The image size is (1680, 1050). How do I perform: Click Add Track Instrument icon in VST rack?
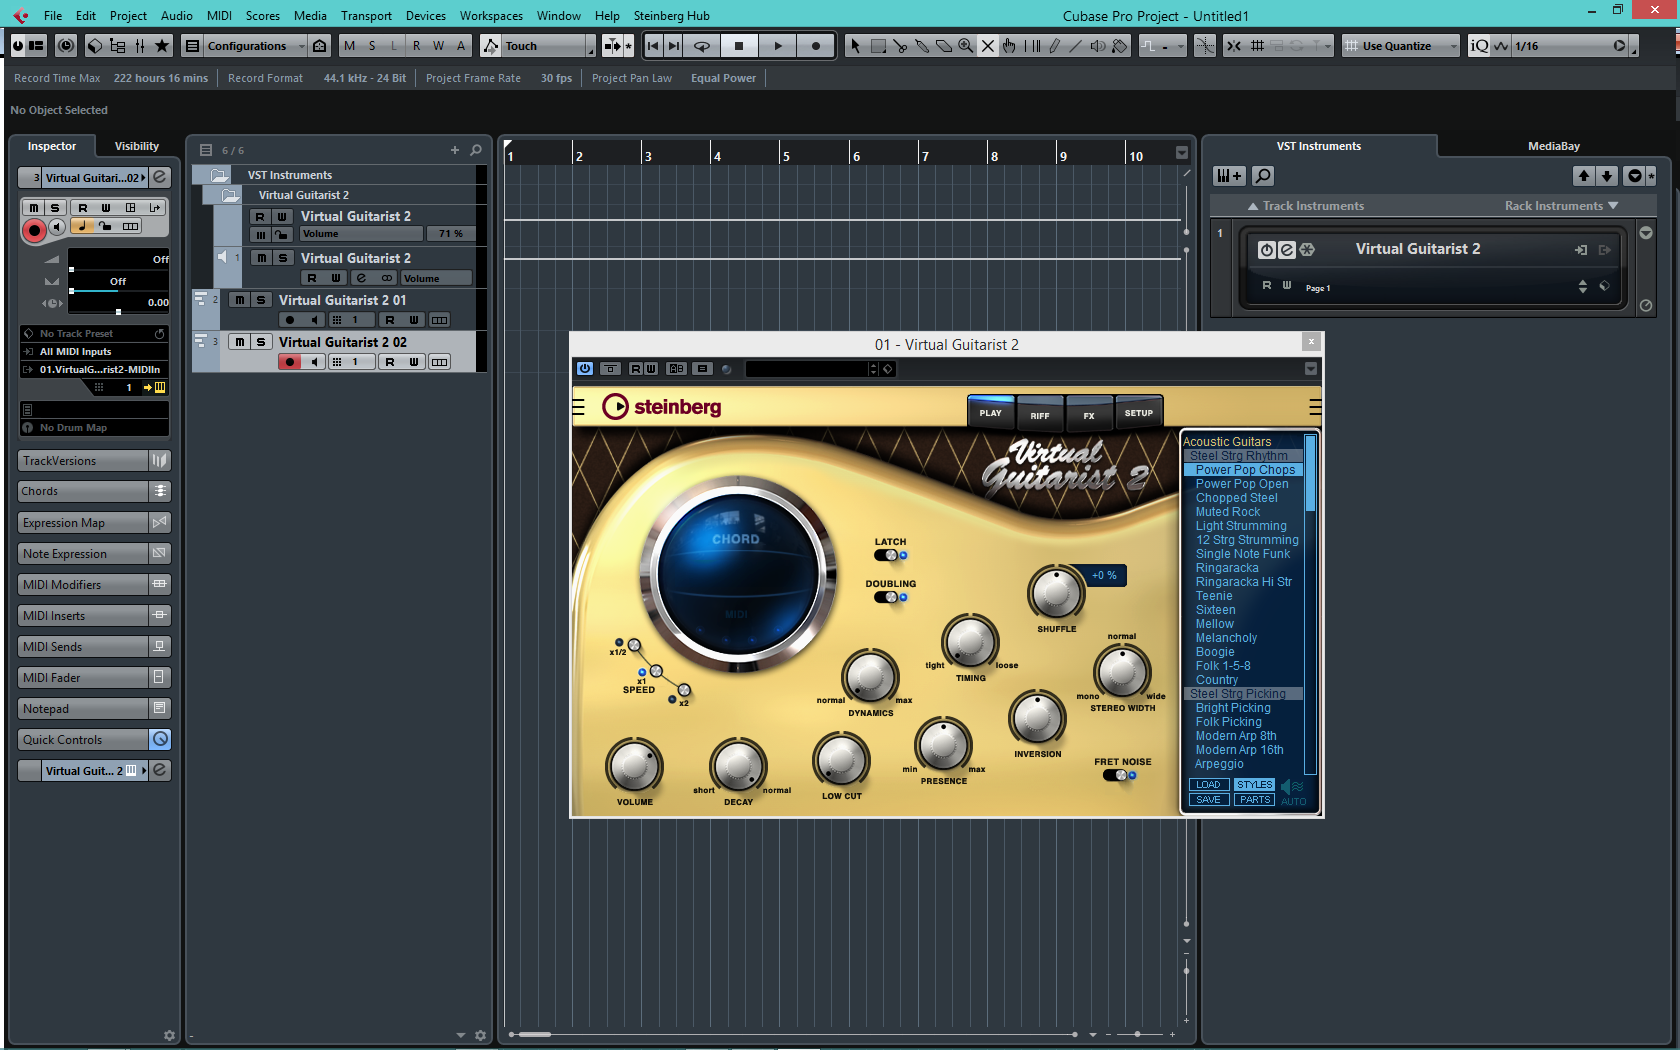(1229, 176)
